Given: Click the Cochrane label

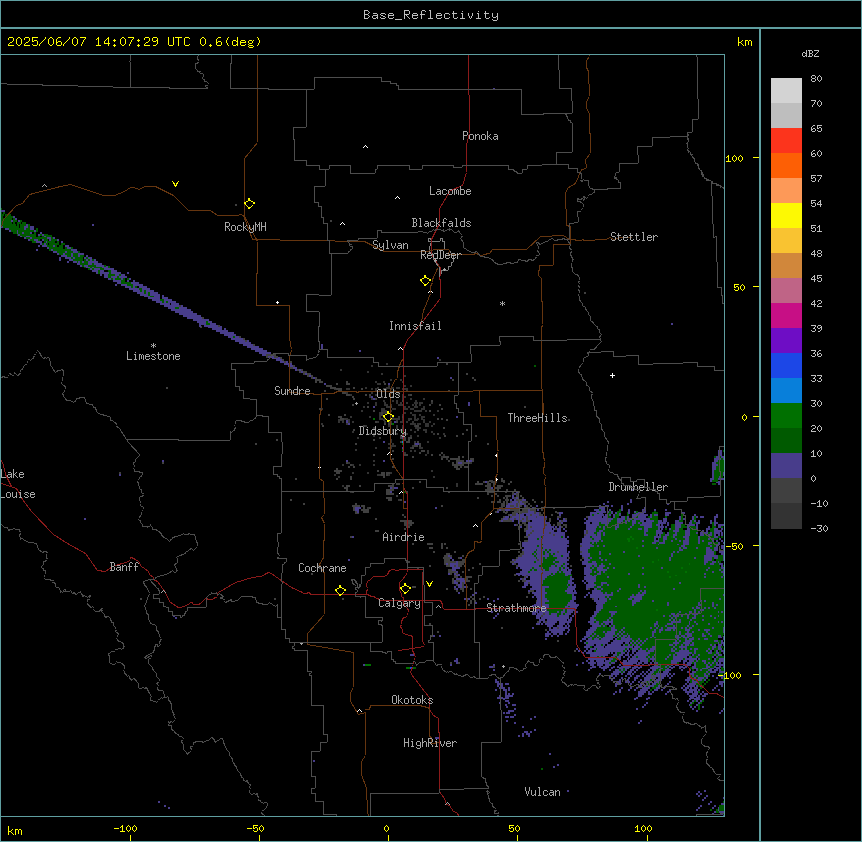Looking at the screenshot, I should 322,568.
